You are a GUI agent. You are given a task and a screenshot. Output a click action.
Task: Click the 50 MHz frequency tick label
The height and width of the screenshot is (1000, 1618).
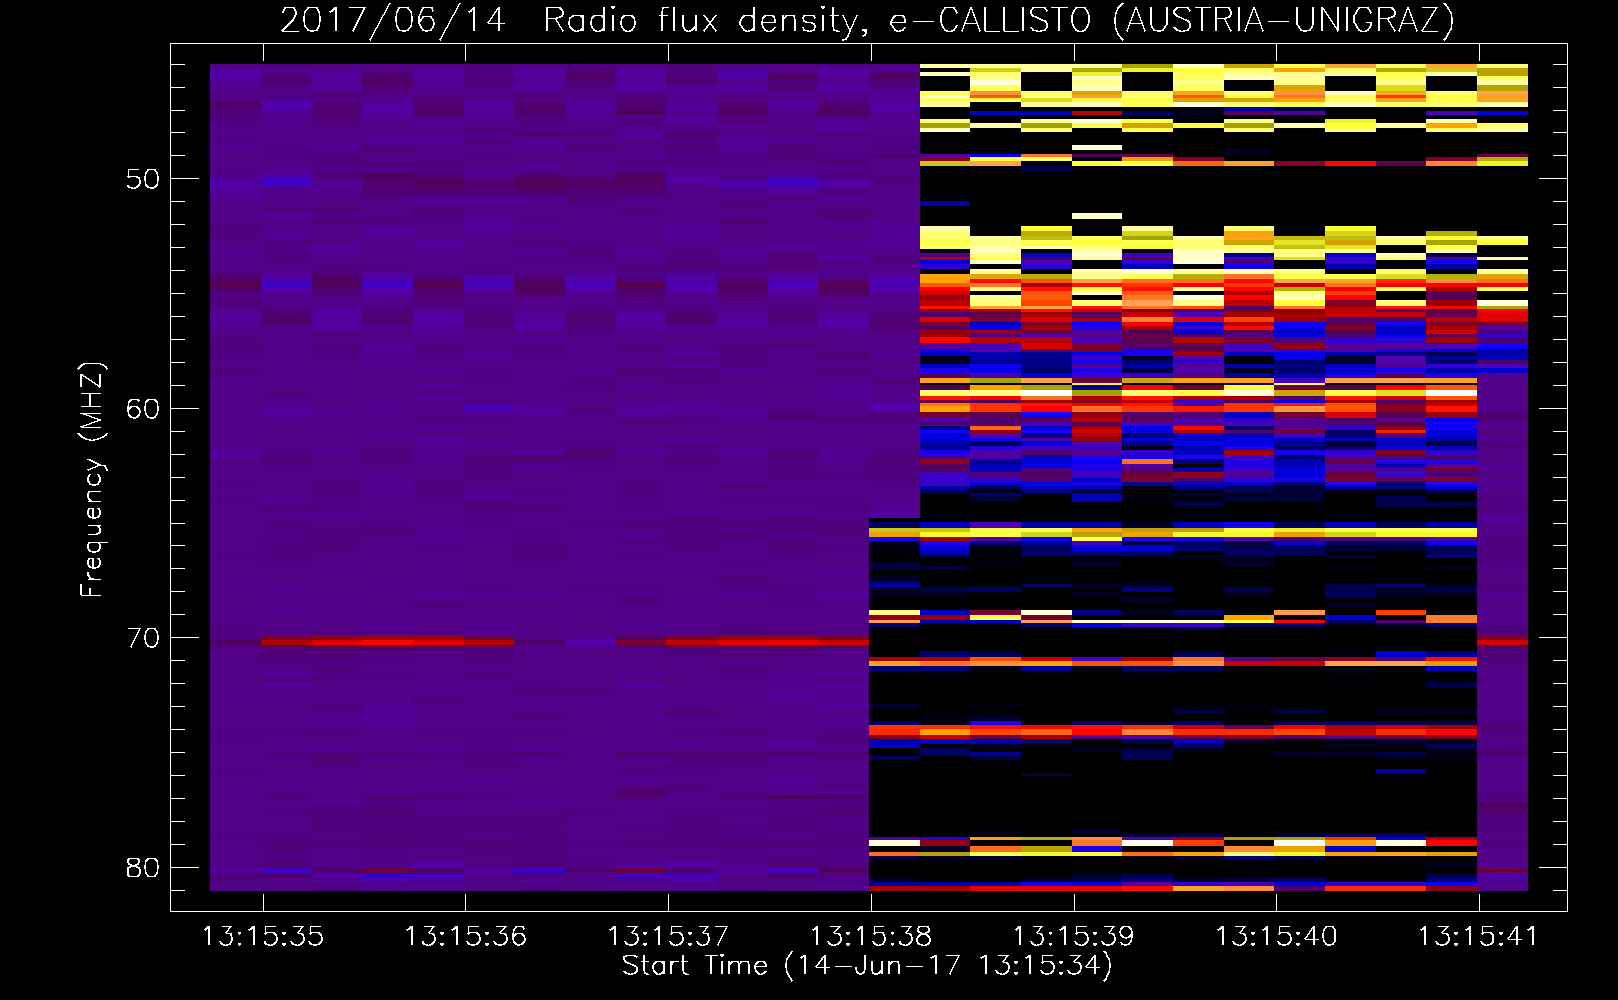143,179
